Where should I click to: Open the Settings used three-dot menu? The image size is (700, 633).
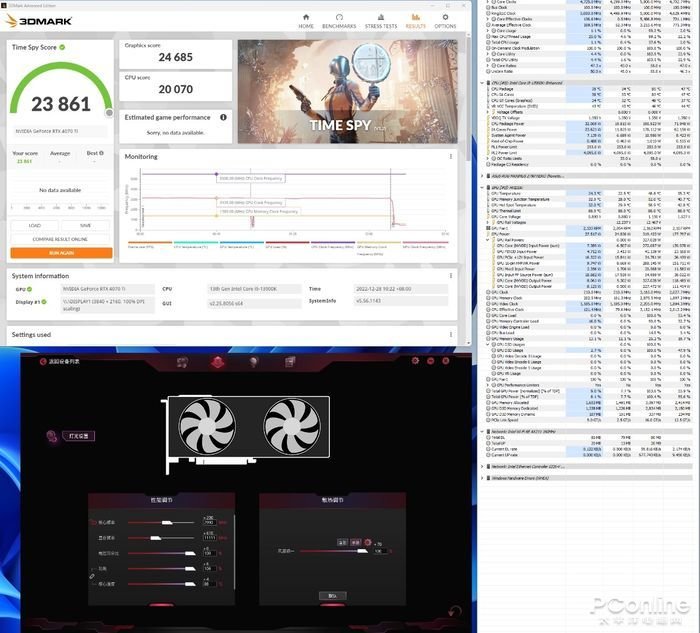[451, 335]
